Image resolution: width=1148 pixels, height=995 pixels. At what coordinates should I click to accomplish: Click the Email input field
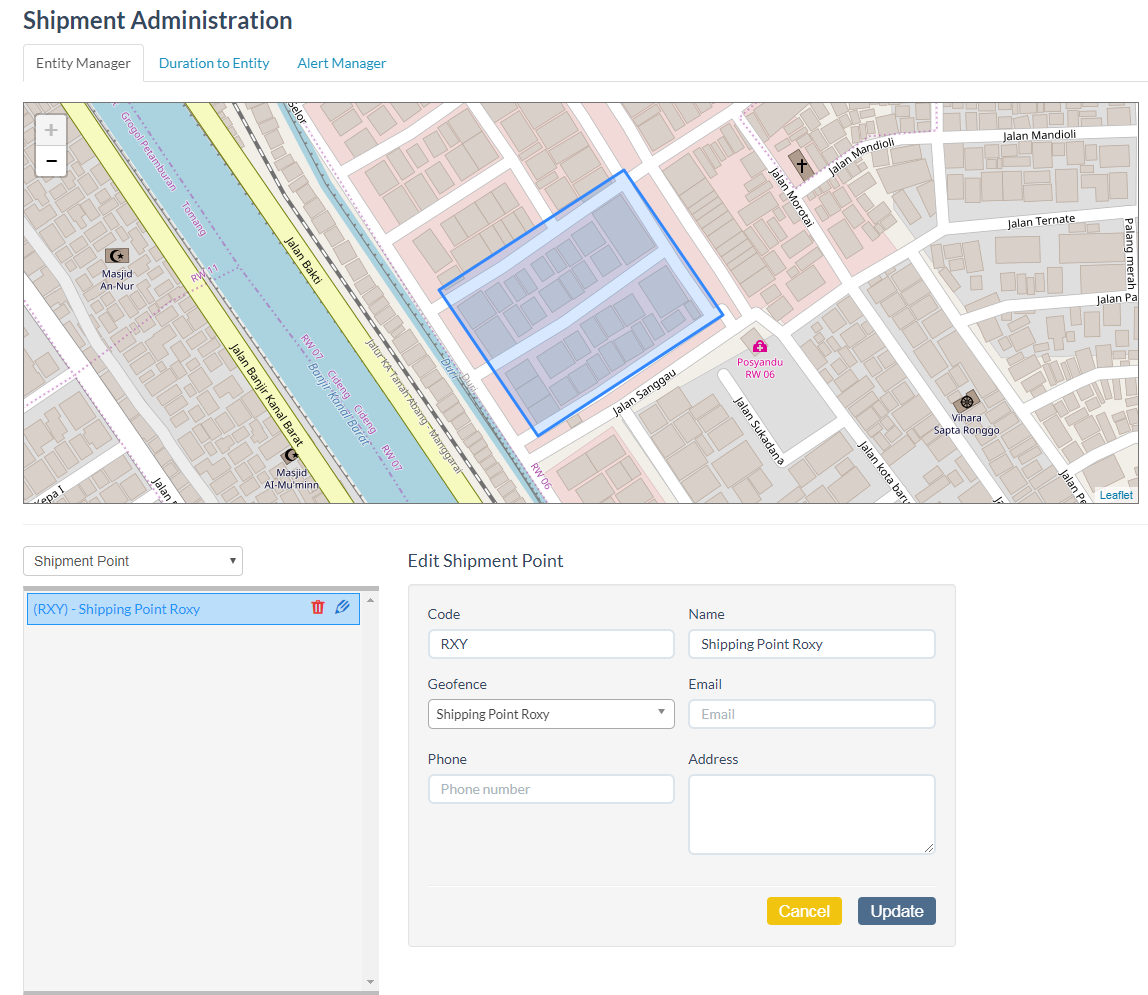coord(811,714)
